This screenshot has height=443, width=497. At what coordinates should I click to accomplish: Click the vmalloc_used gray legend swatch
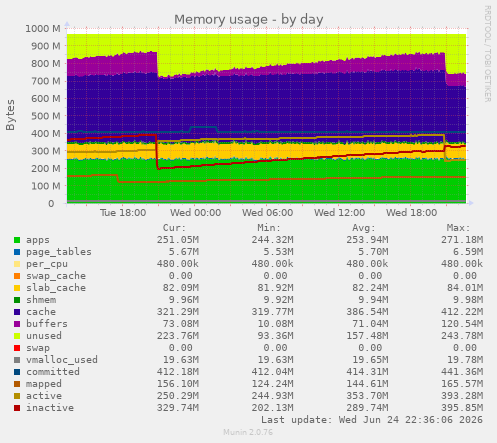pyautogui.click(x=17, y=360)
